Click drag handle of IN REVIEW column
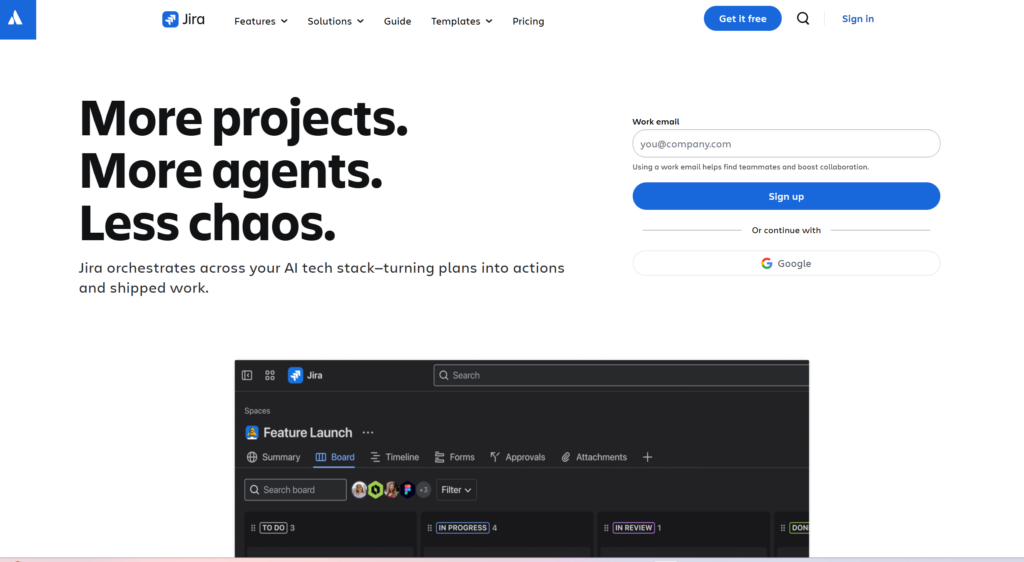This screenshot has height=562, width=1024. (x=606, y=528)
